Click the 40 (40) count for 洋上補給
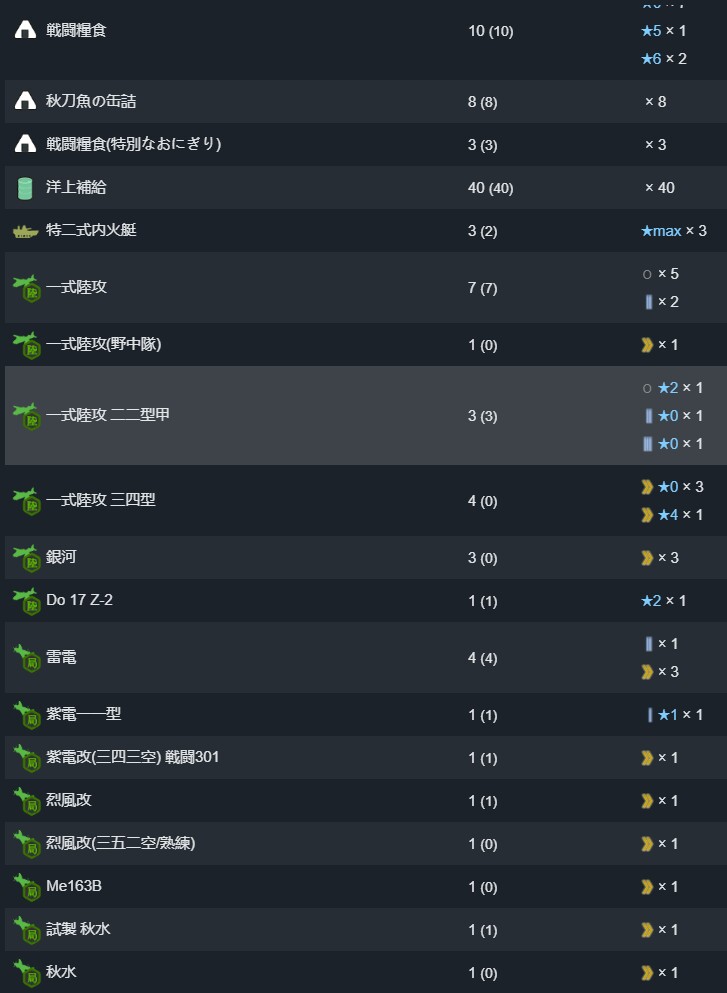This screenshot has height=993, width=727. point(490,188)
